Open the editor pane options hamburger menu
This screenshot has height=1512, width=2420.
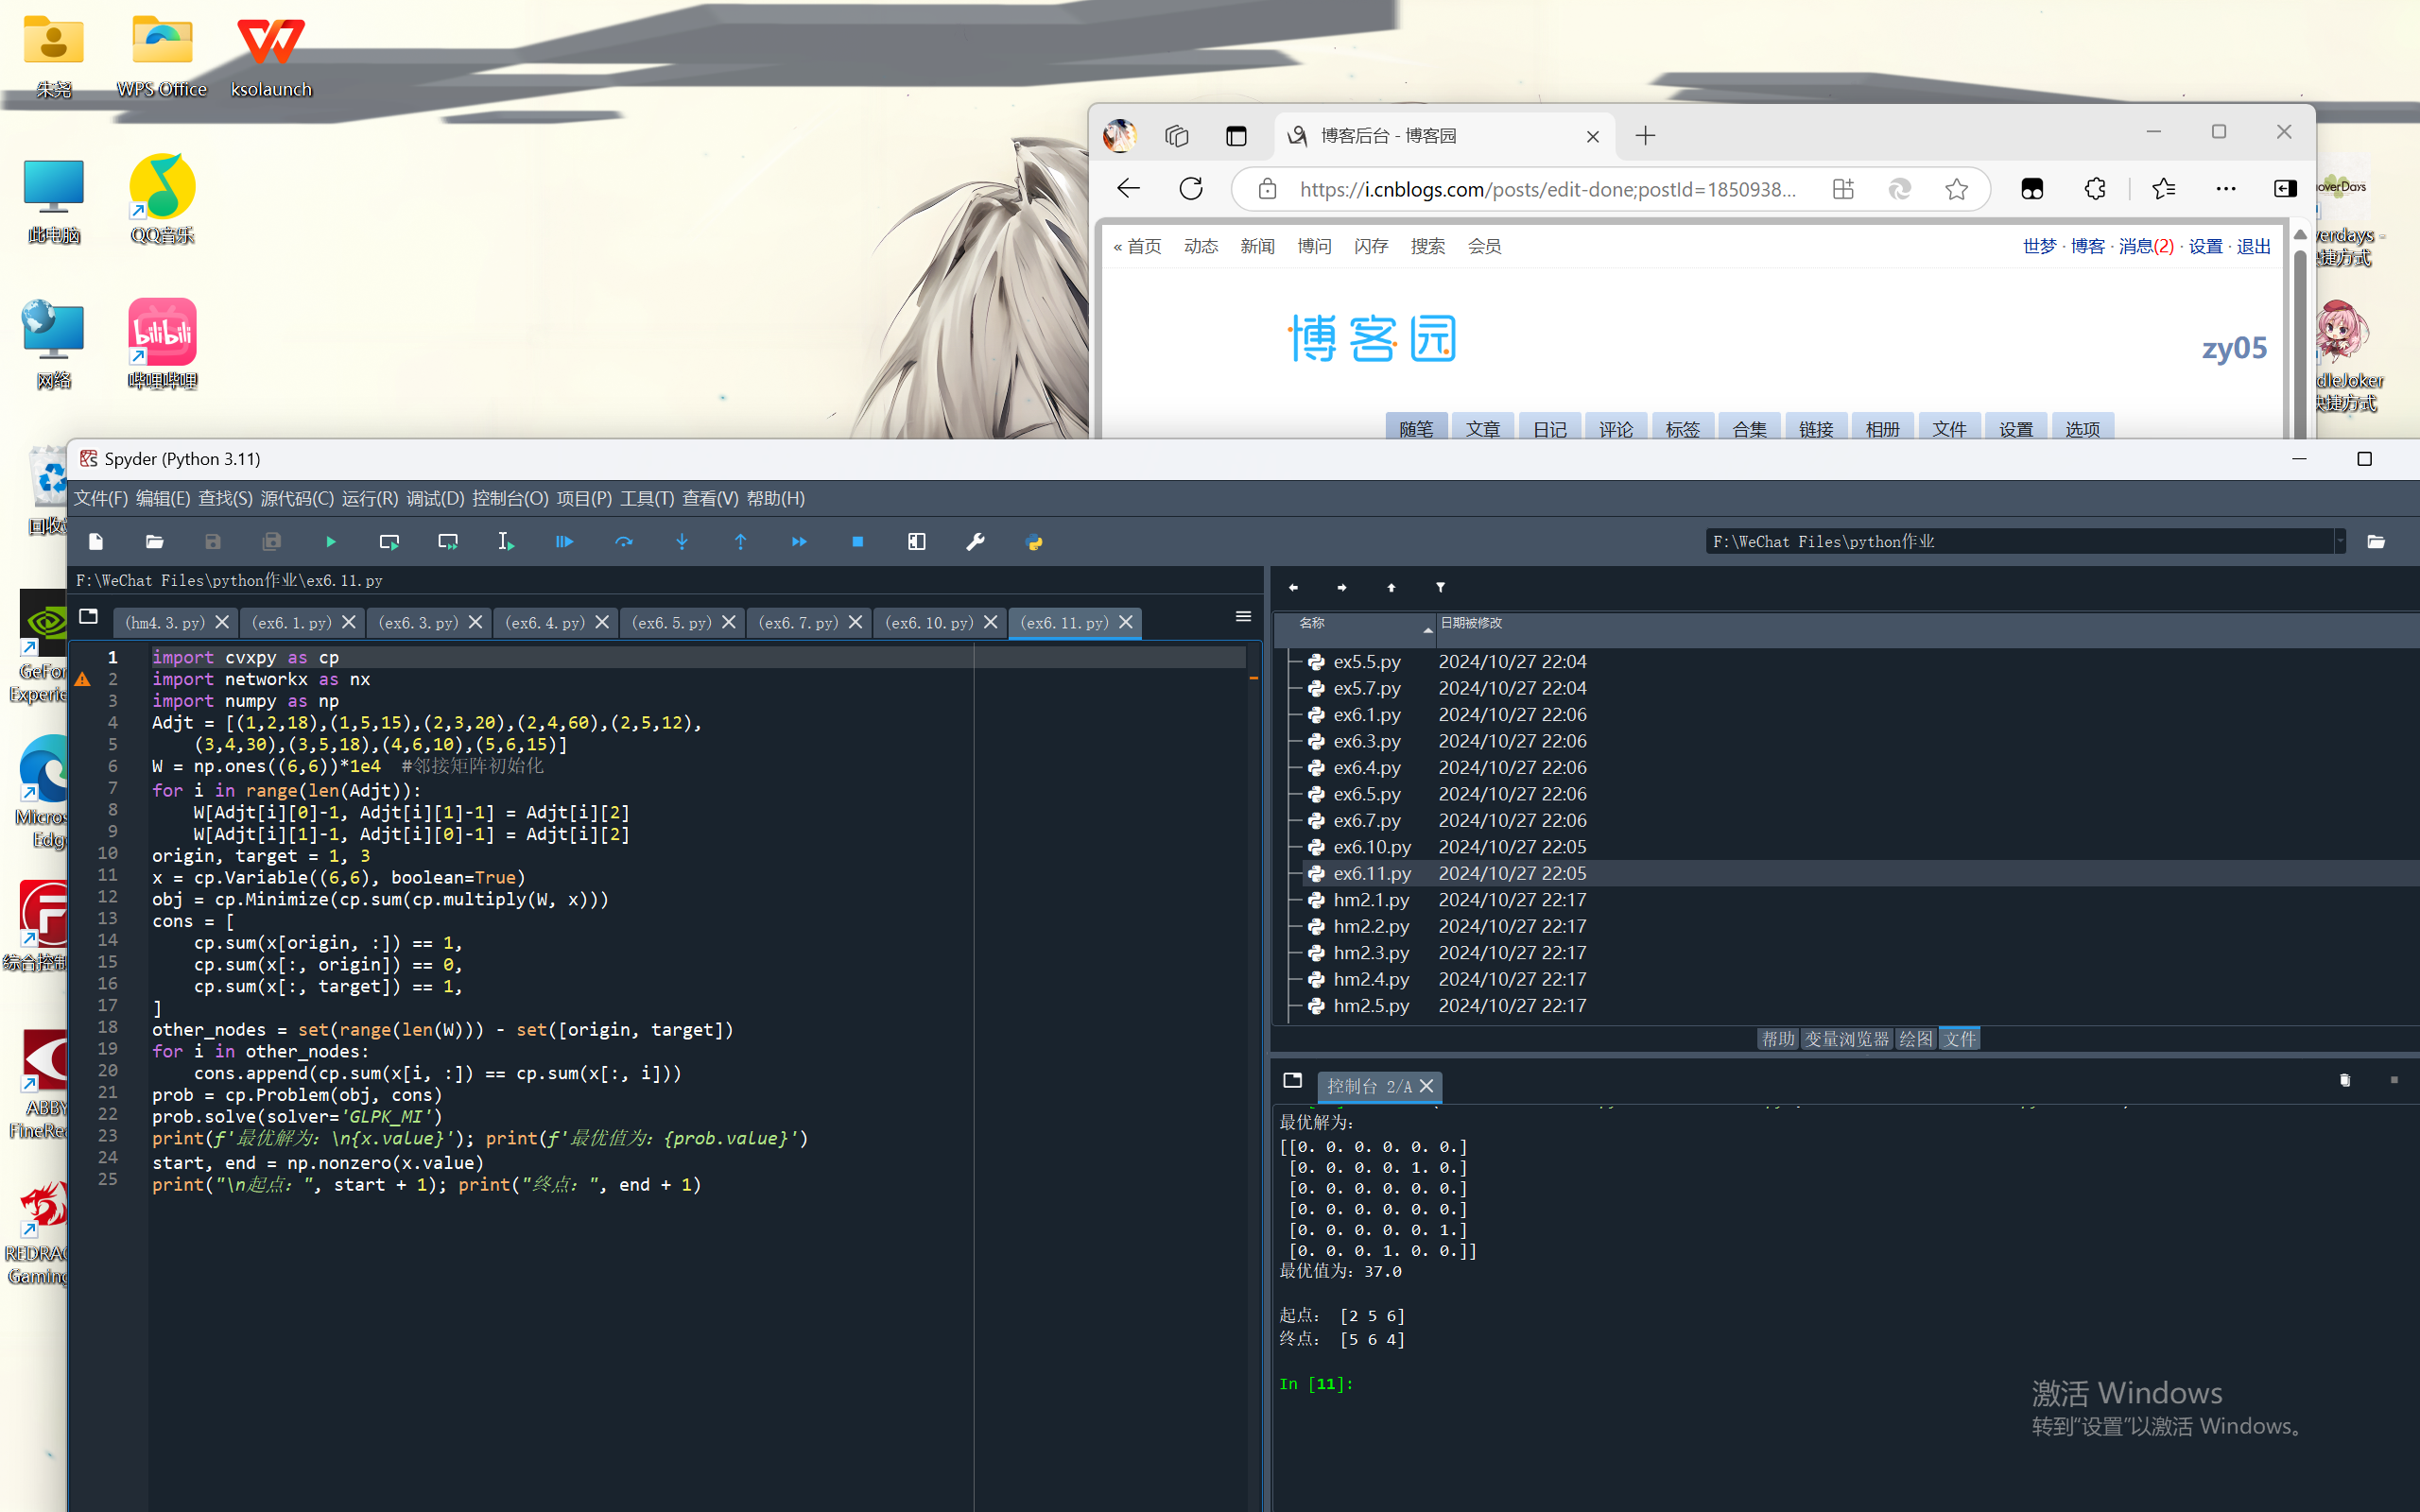(x=1243, y=616)
